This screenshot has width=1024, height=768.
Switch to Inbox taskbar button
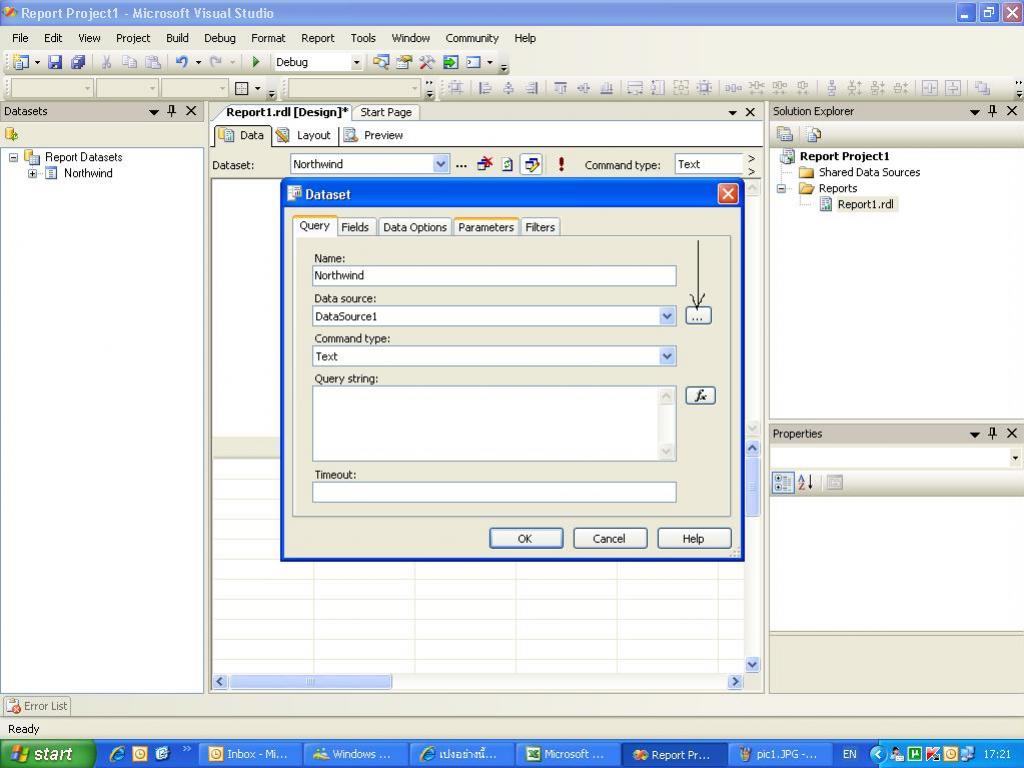[x=250, y=754]
